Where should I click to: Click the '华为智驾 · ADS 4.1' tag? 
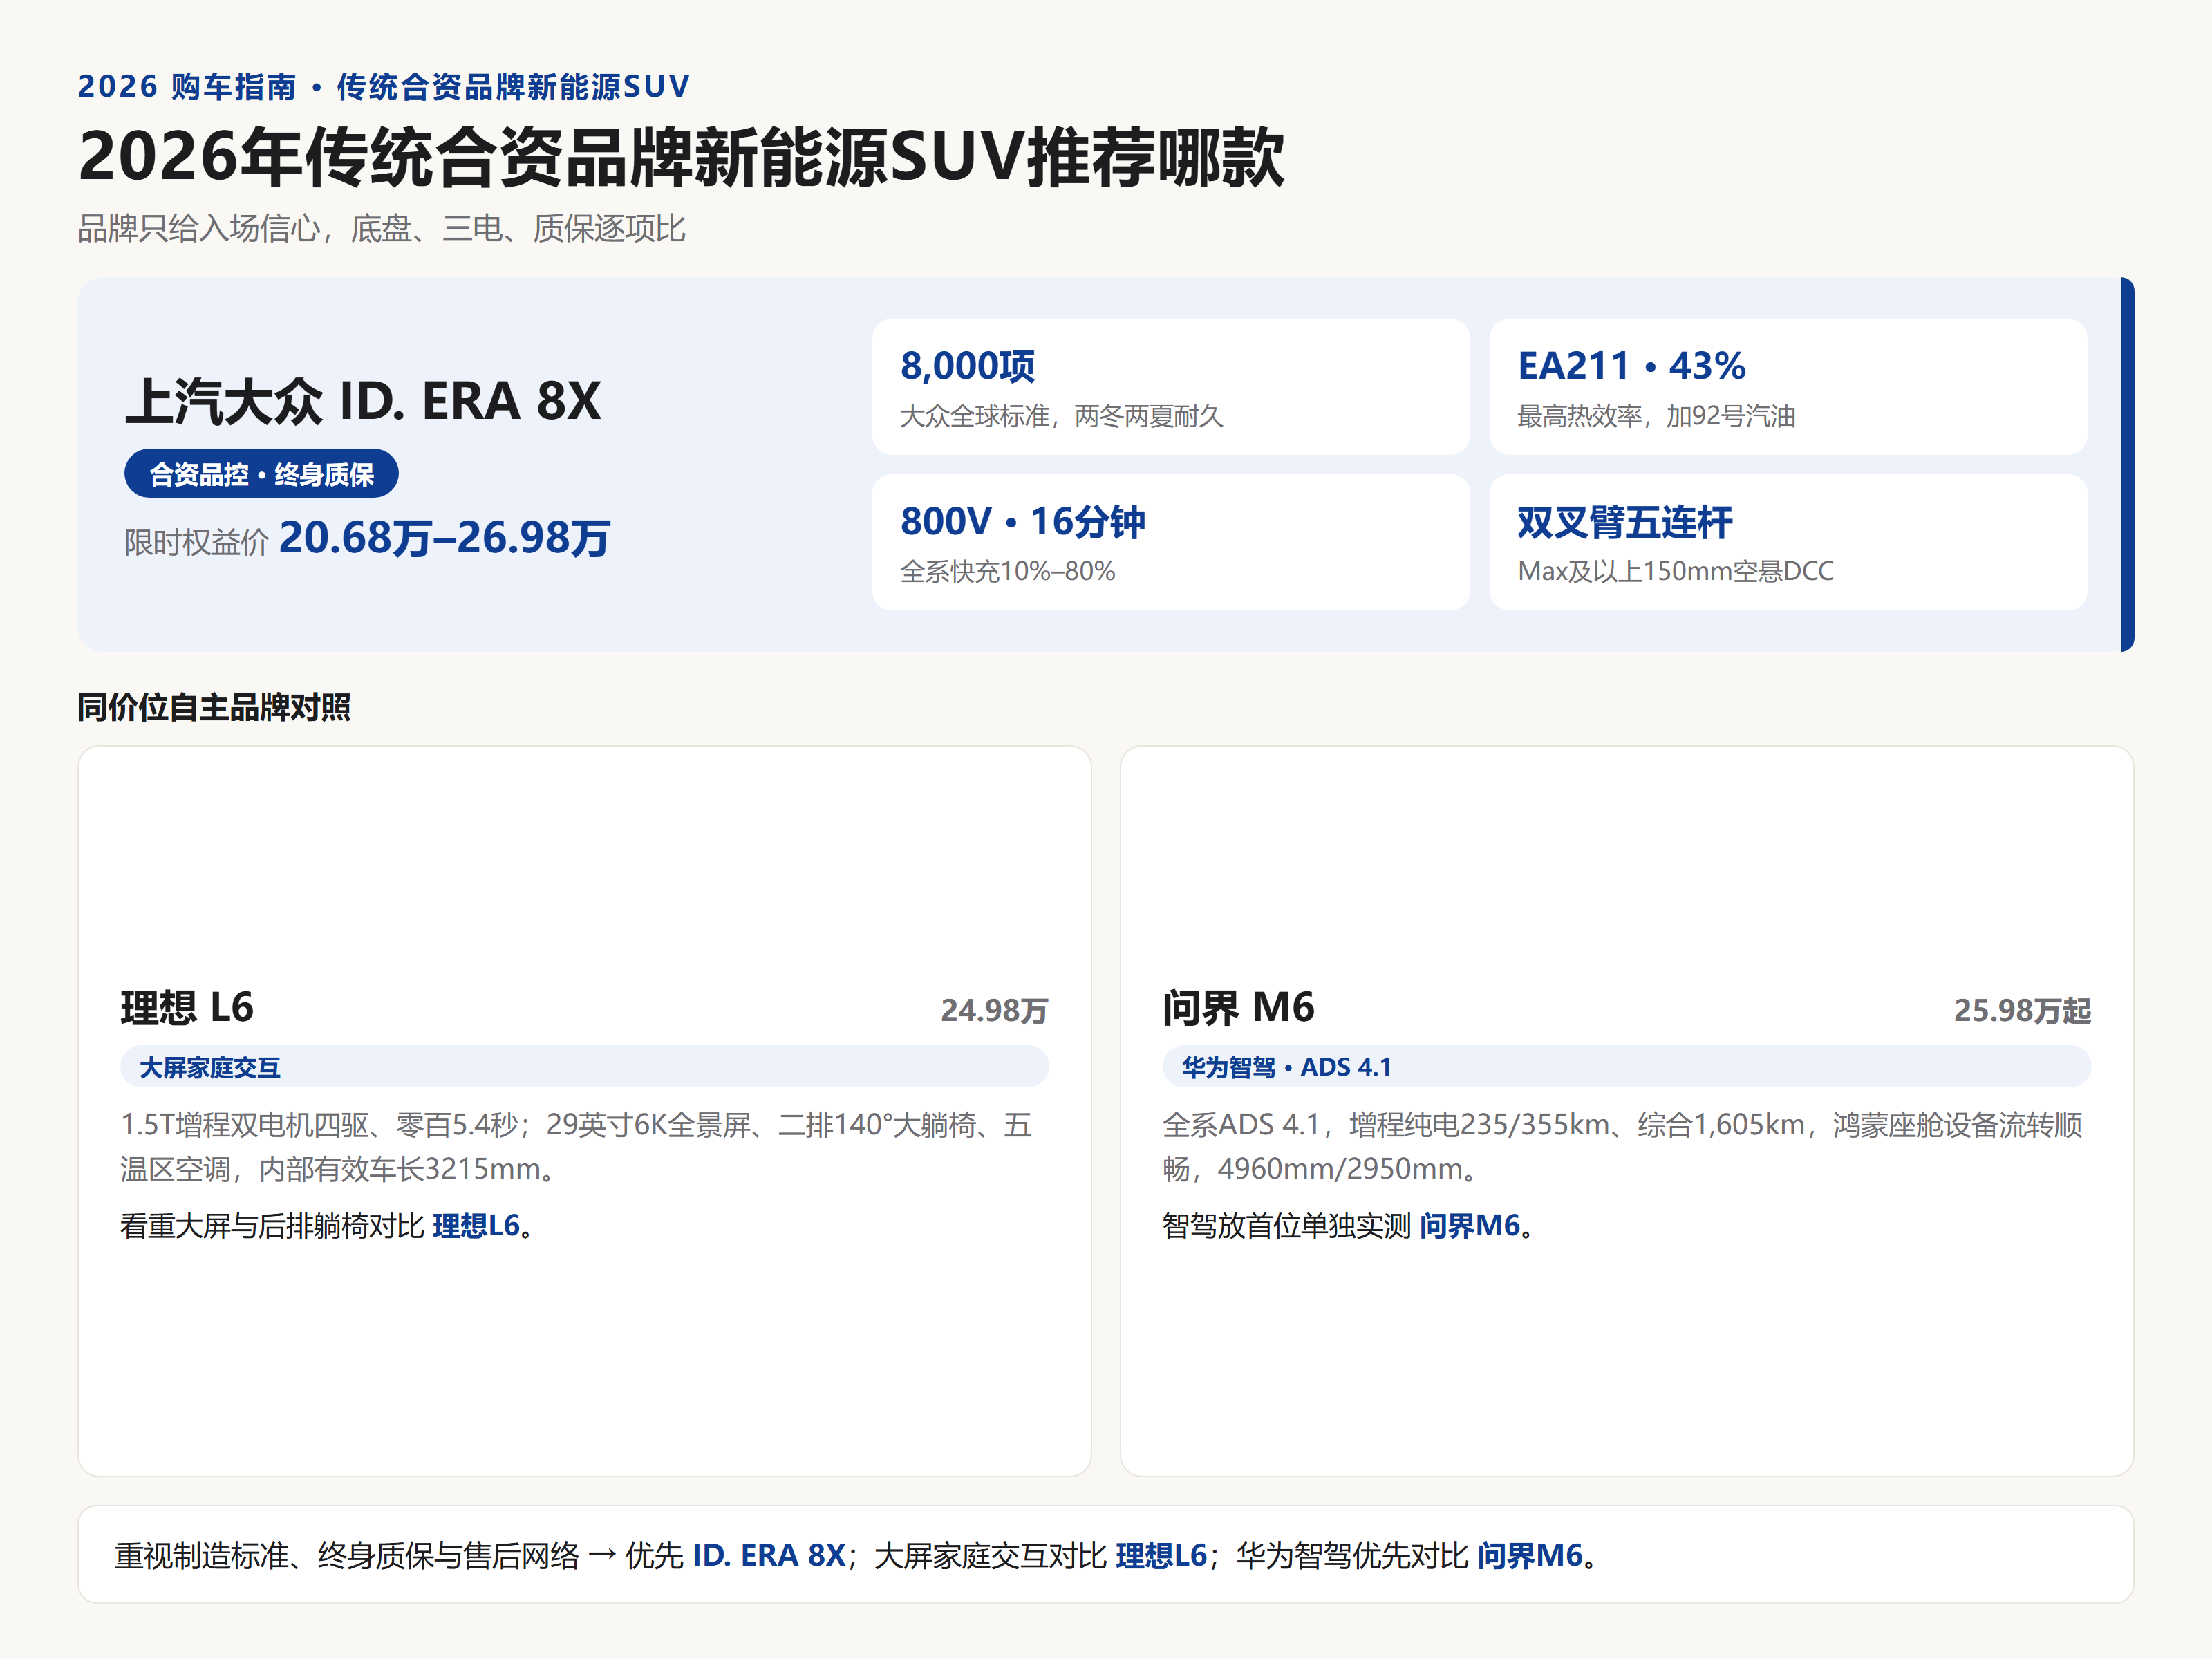tap(1626, 1067)
